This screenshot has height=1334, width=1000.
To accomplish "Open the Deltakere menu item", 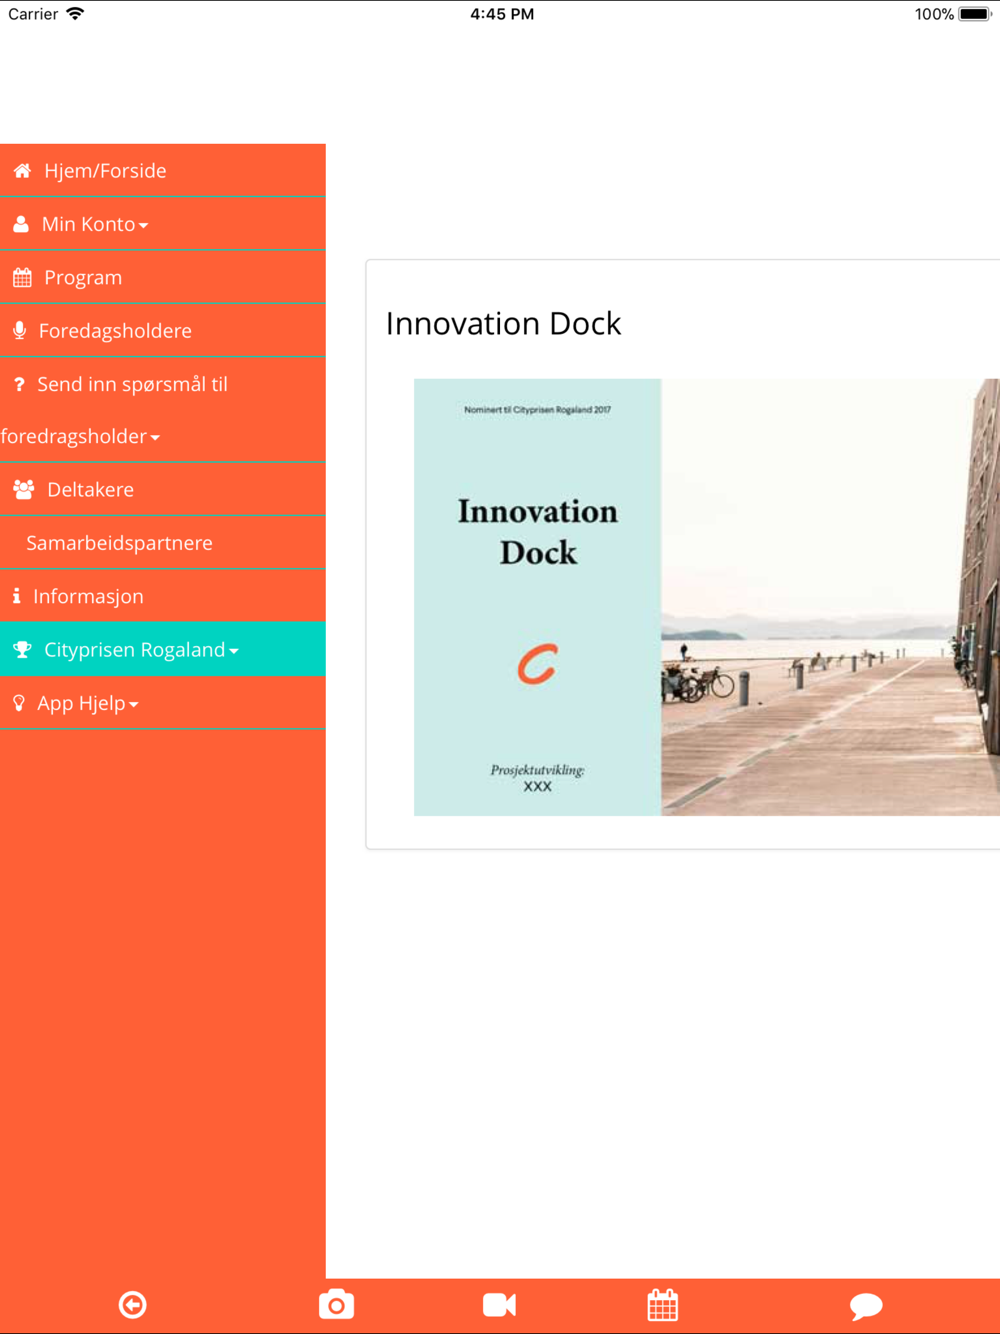I will point(163,489).
